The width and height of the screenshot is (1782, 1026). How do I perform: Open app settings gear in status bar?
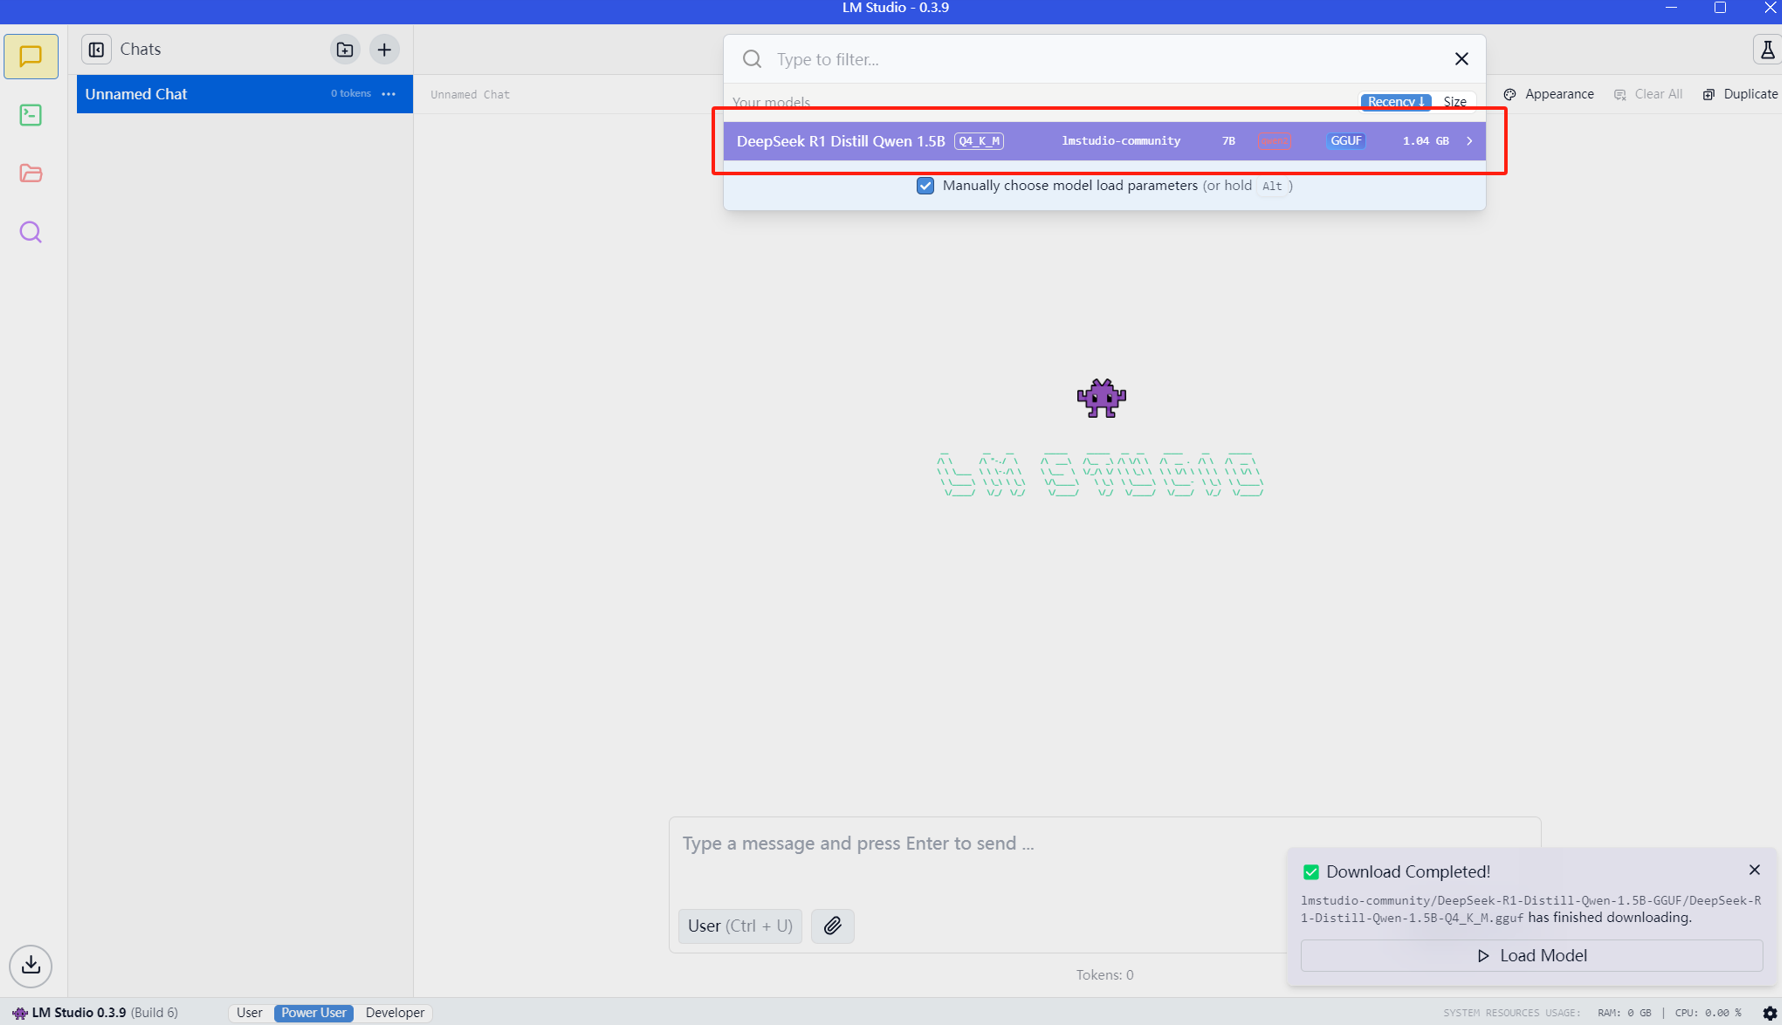[x=1769, y=1013]
